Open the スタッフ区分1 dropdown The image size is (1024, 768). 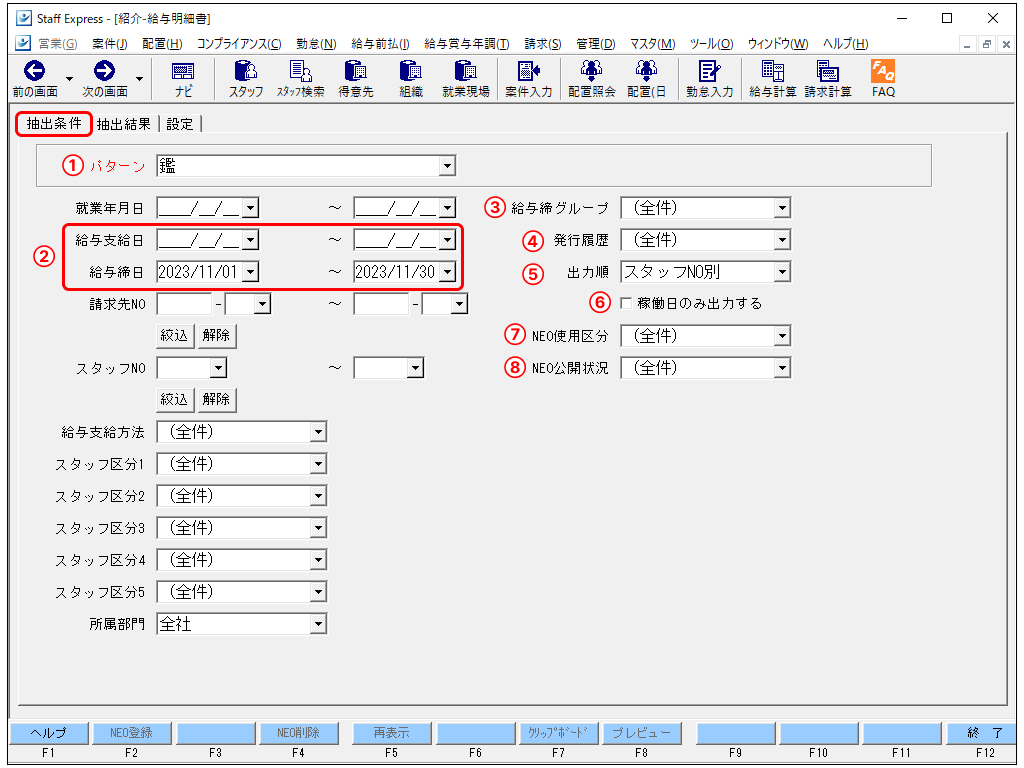tap(317, 464)
